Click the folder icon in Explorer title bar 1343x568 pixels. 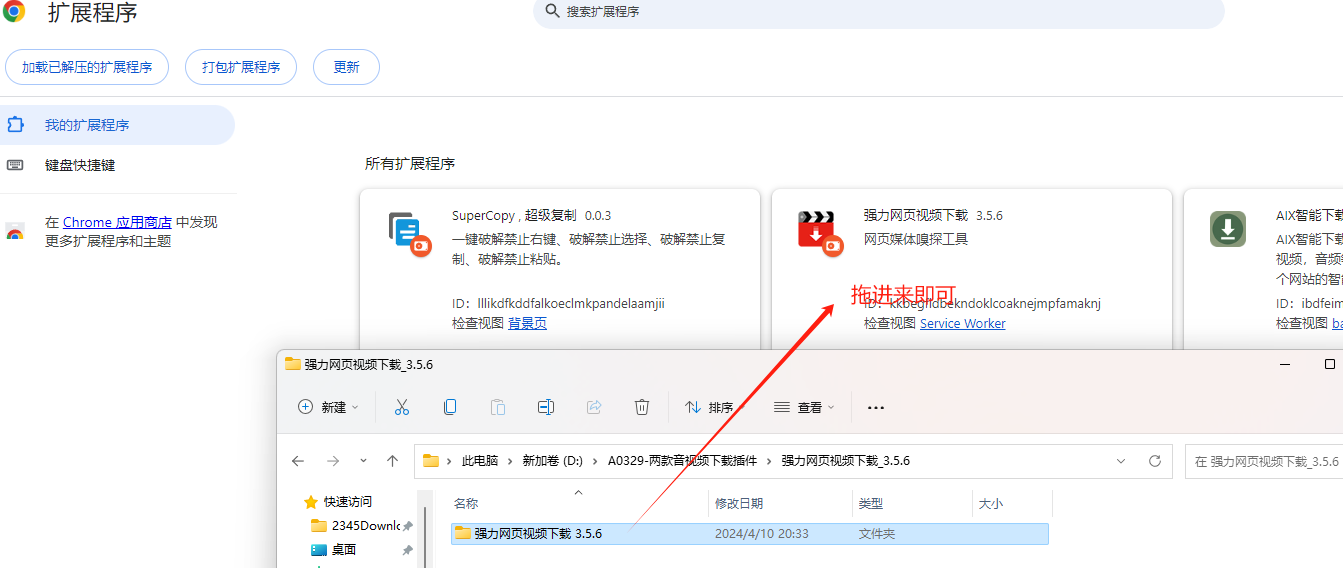(293, 364)
